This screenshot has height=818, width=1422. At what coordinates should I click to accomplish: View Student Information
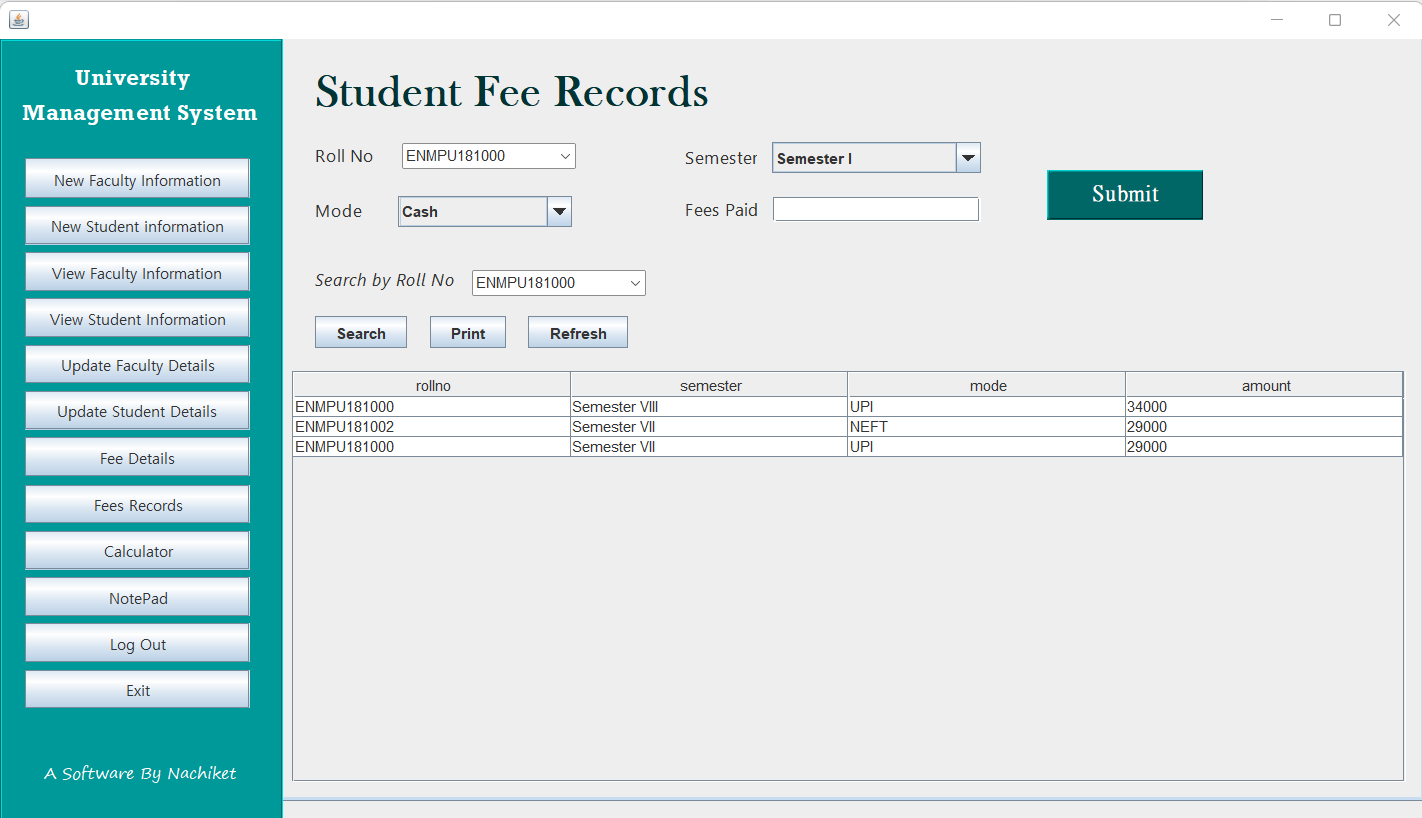coord(137,318)
